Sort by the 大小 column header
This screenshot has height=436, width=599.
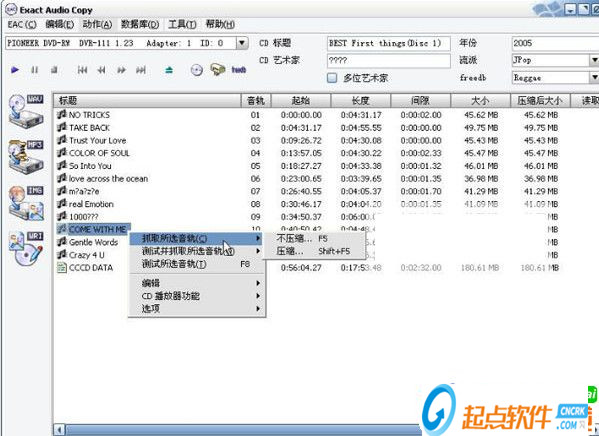pyautogui.click(x=481, y=101)
